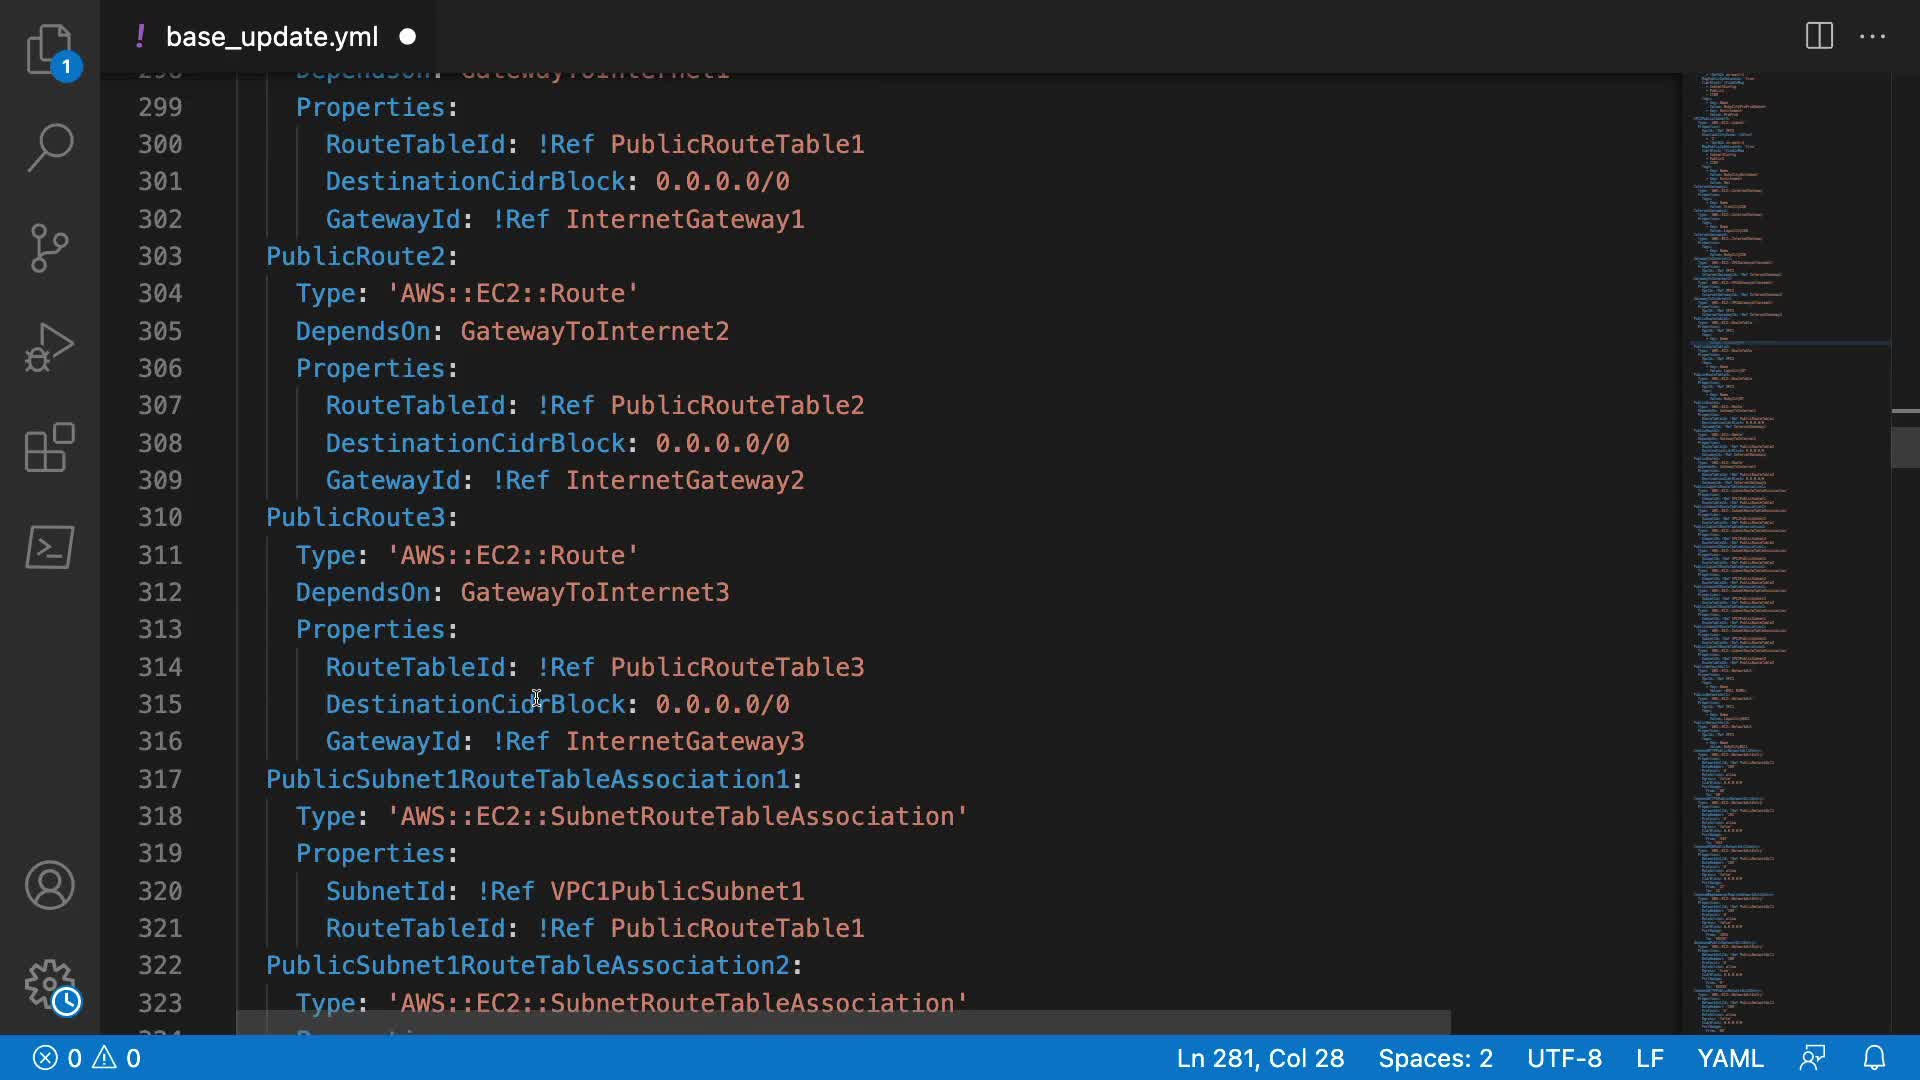
Task: Change language mode from YAML
Action: click(x=1730, y=1058)
